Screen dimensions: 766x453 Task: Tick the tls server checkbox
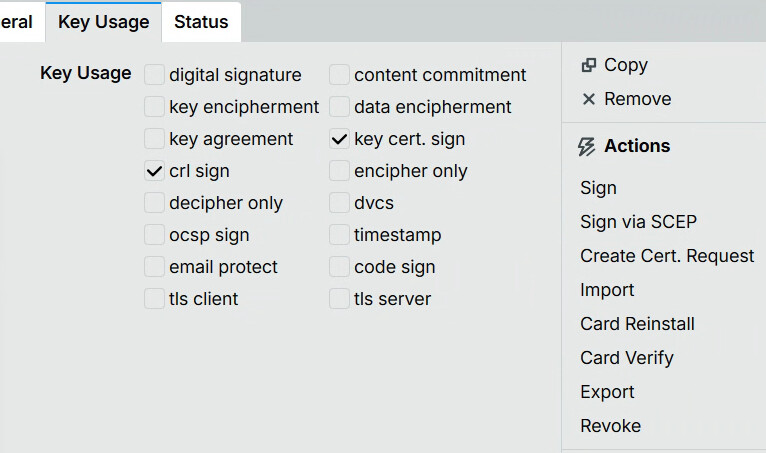(339, 299)
